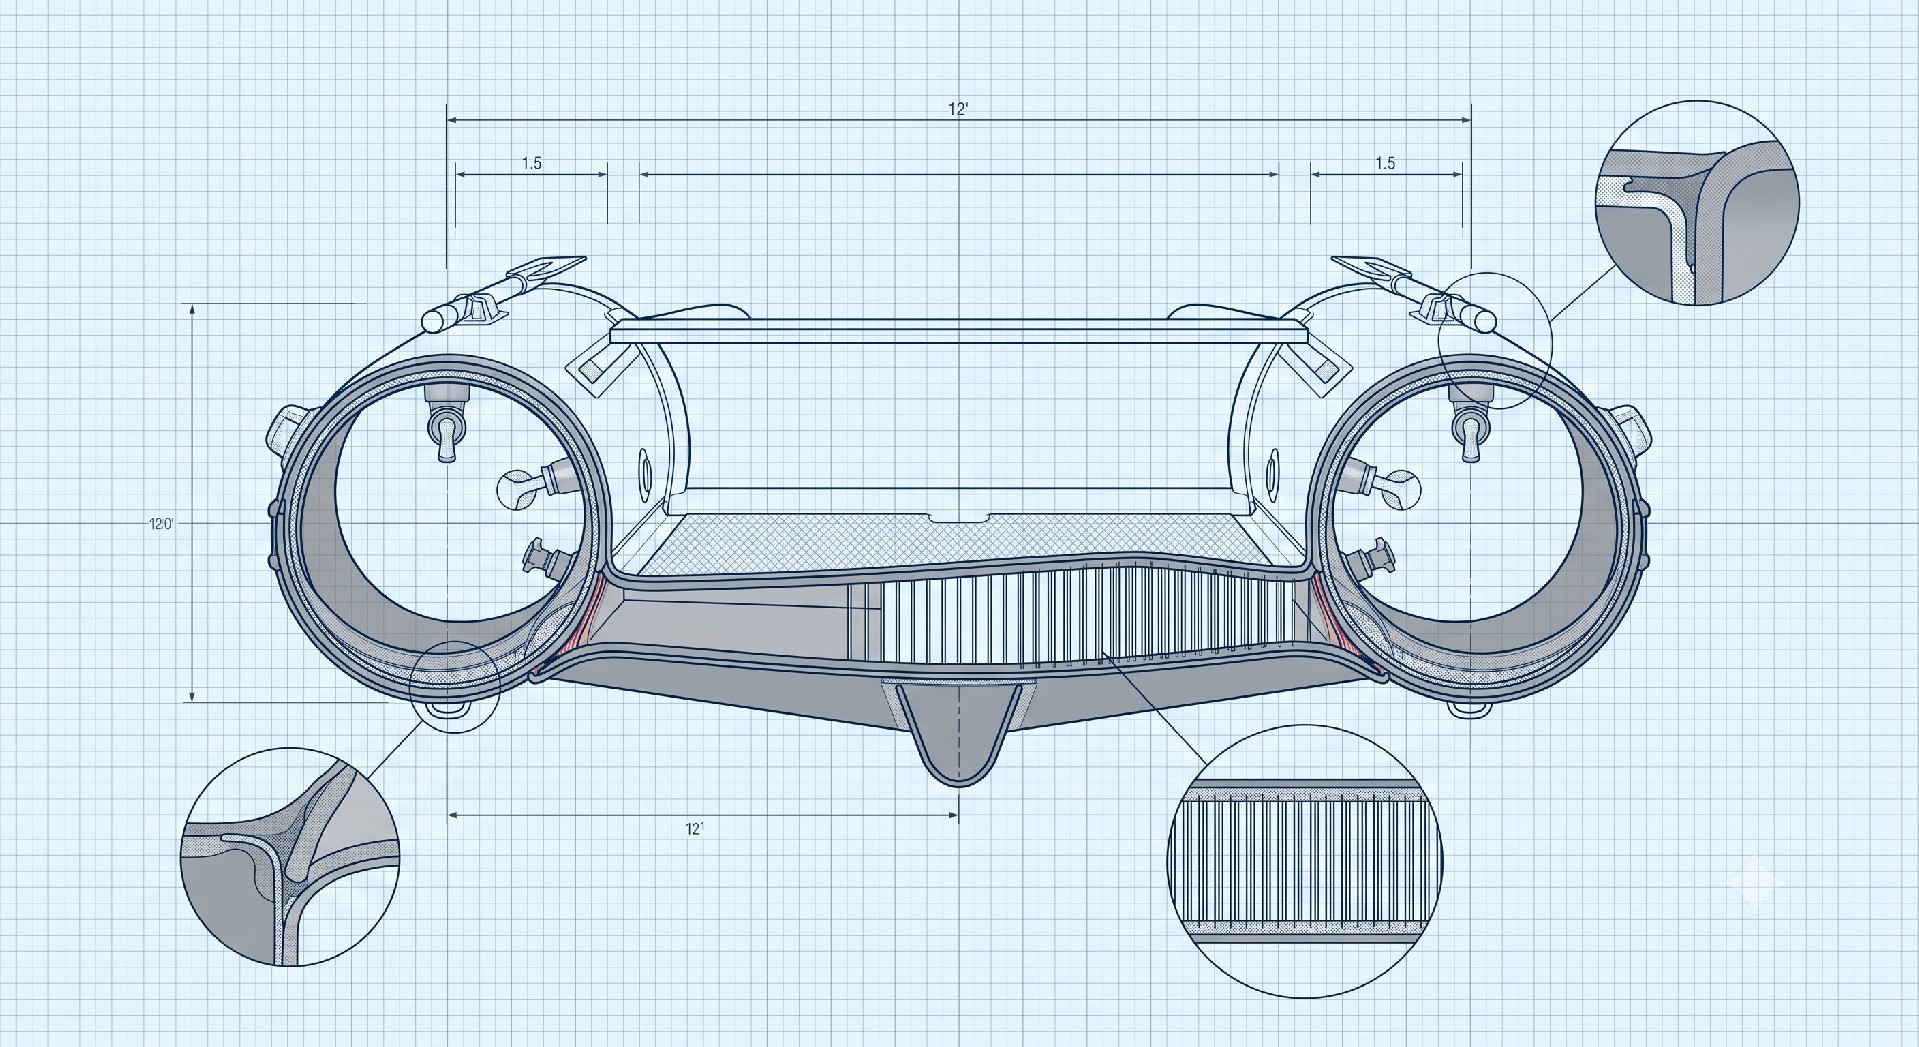
Task: Select the left oar blade
Action: coord(548,269)
